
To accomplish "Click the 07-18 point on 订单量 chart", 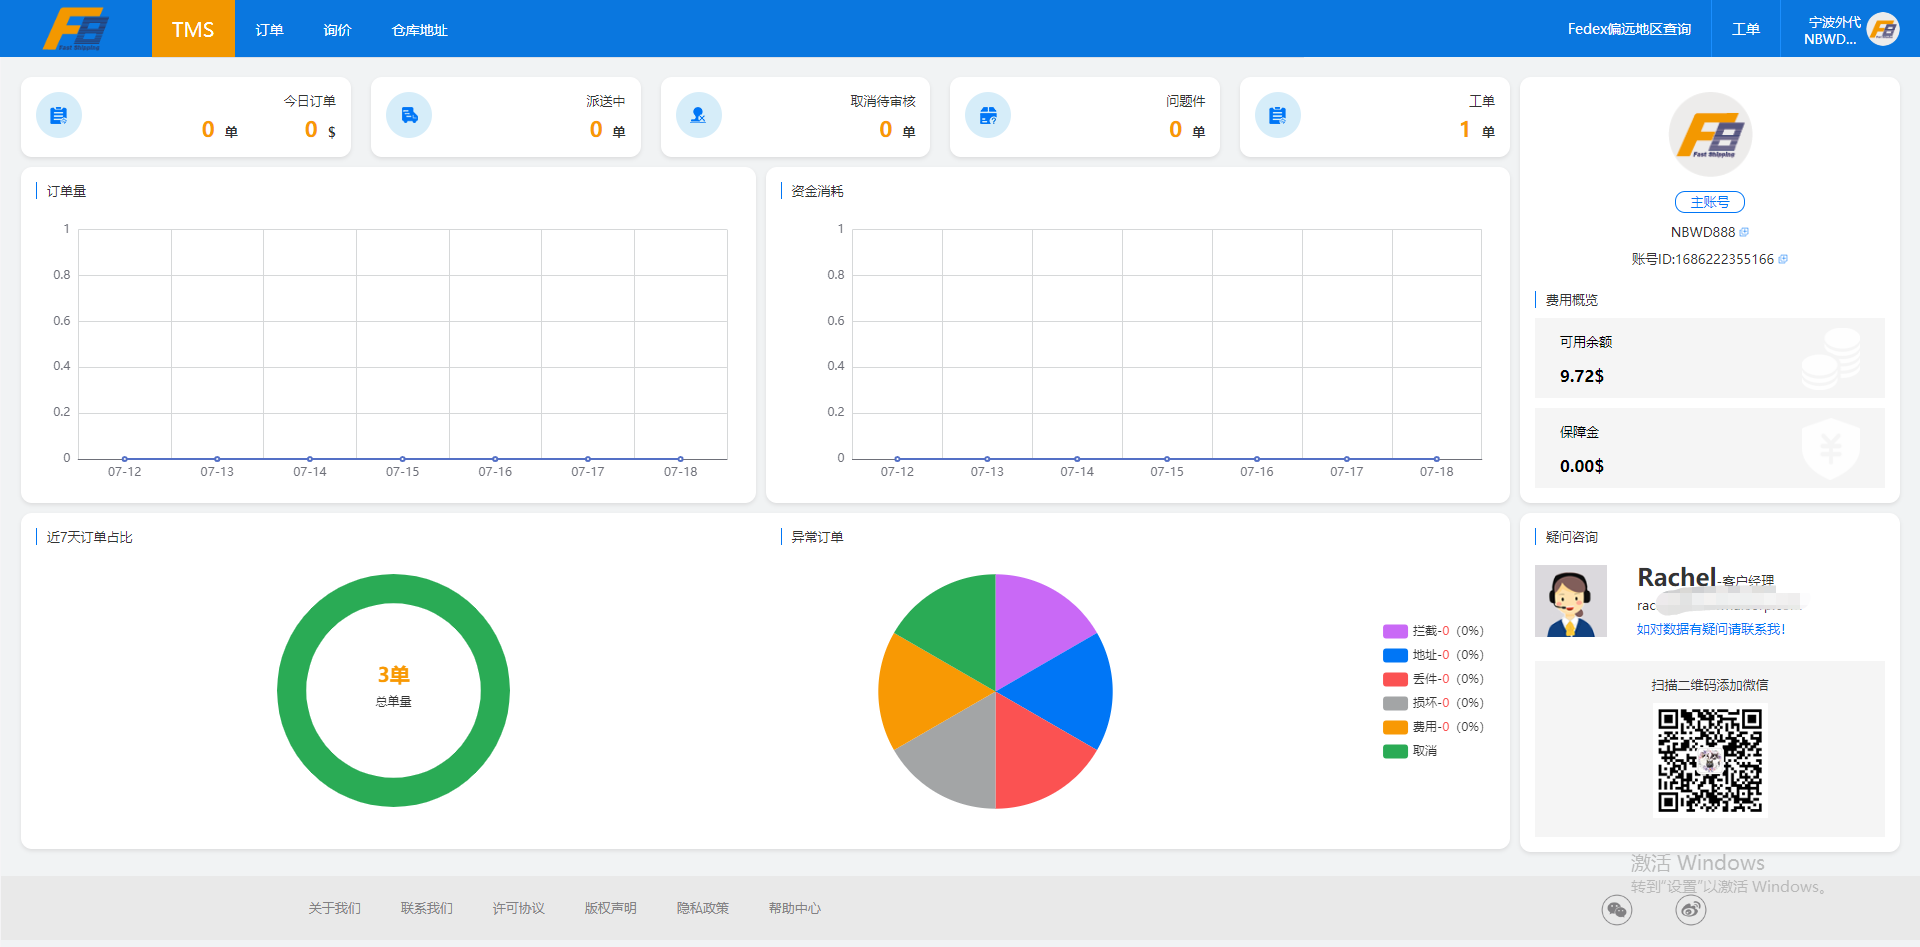I will click(680, 459).
